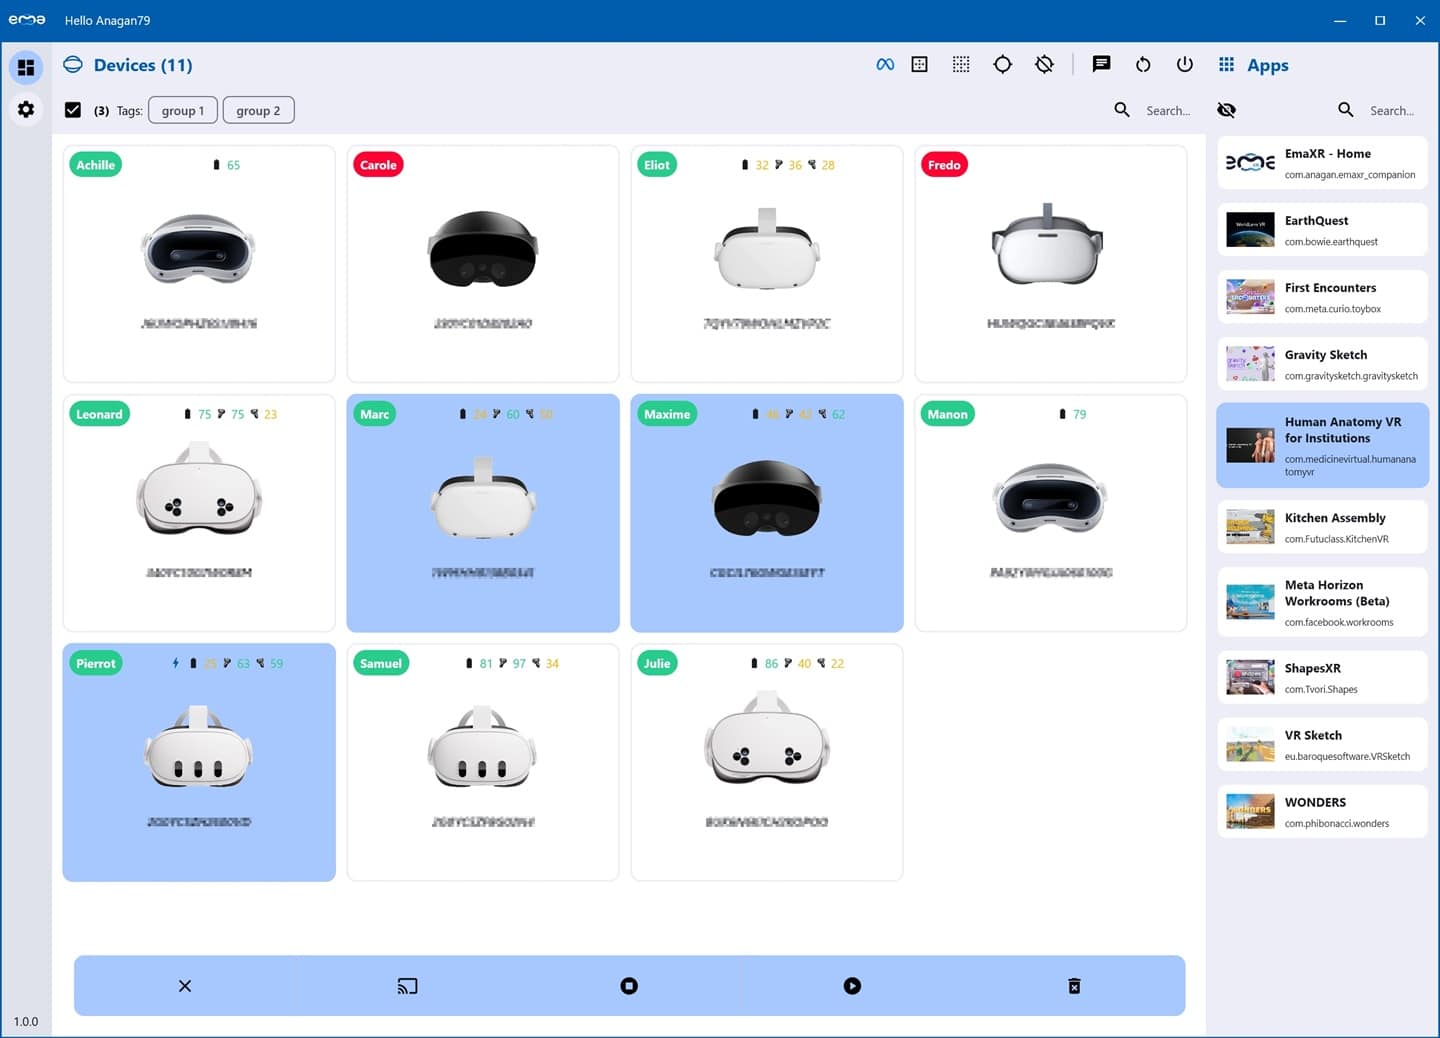Viewport: 1440px width, 1038px height.
Task: Click the Meta infinity logo icon
Action: tap(885, 65)
